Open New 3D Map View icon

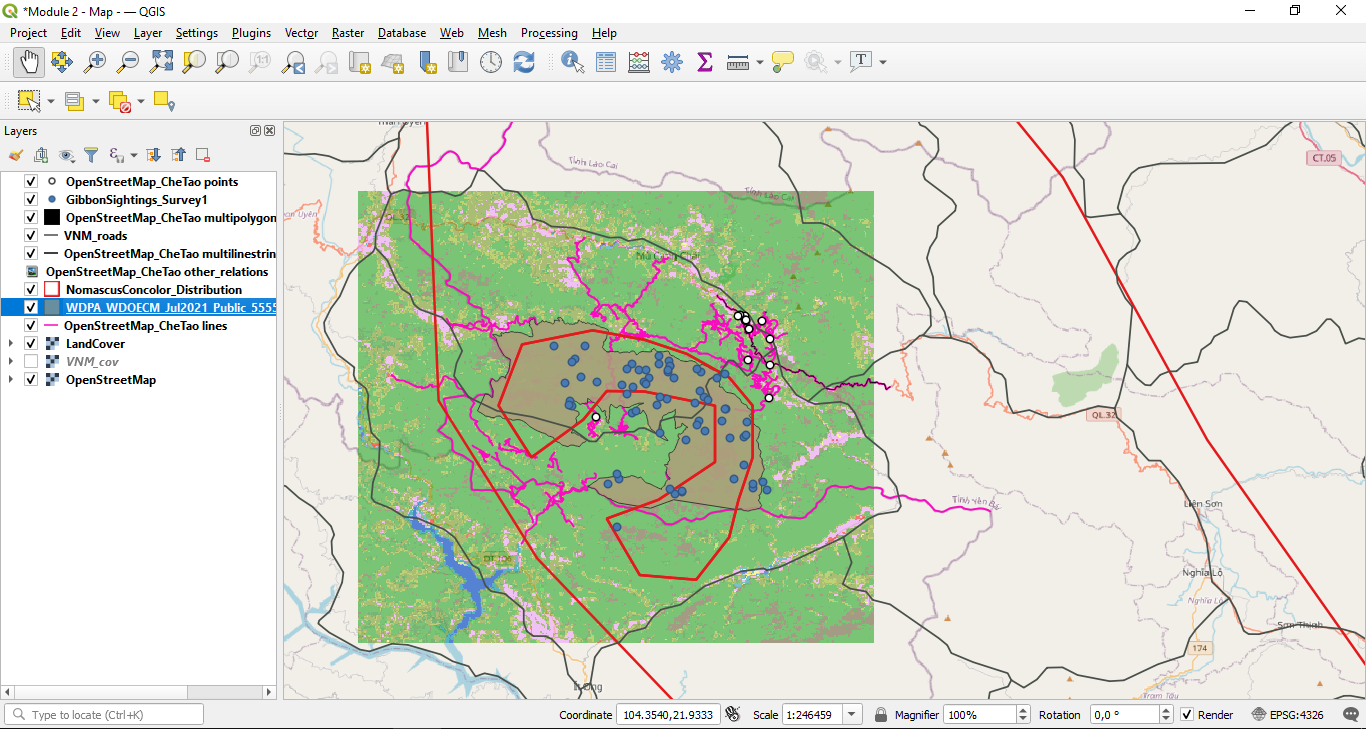pos(392,62)
